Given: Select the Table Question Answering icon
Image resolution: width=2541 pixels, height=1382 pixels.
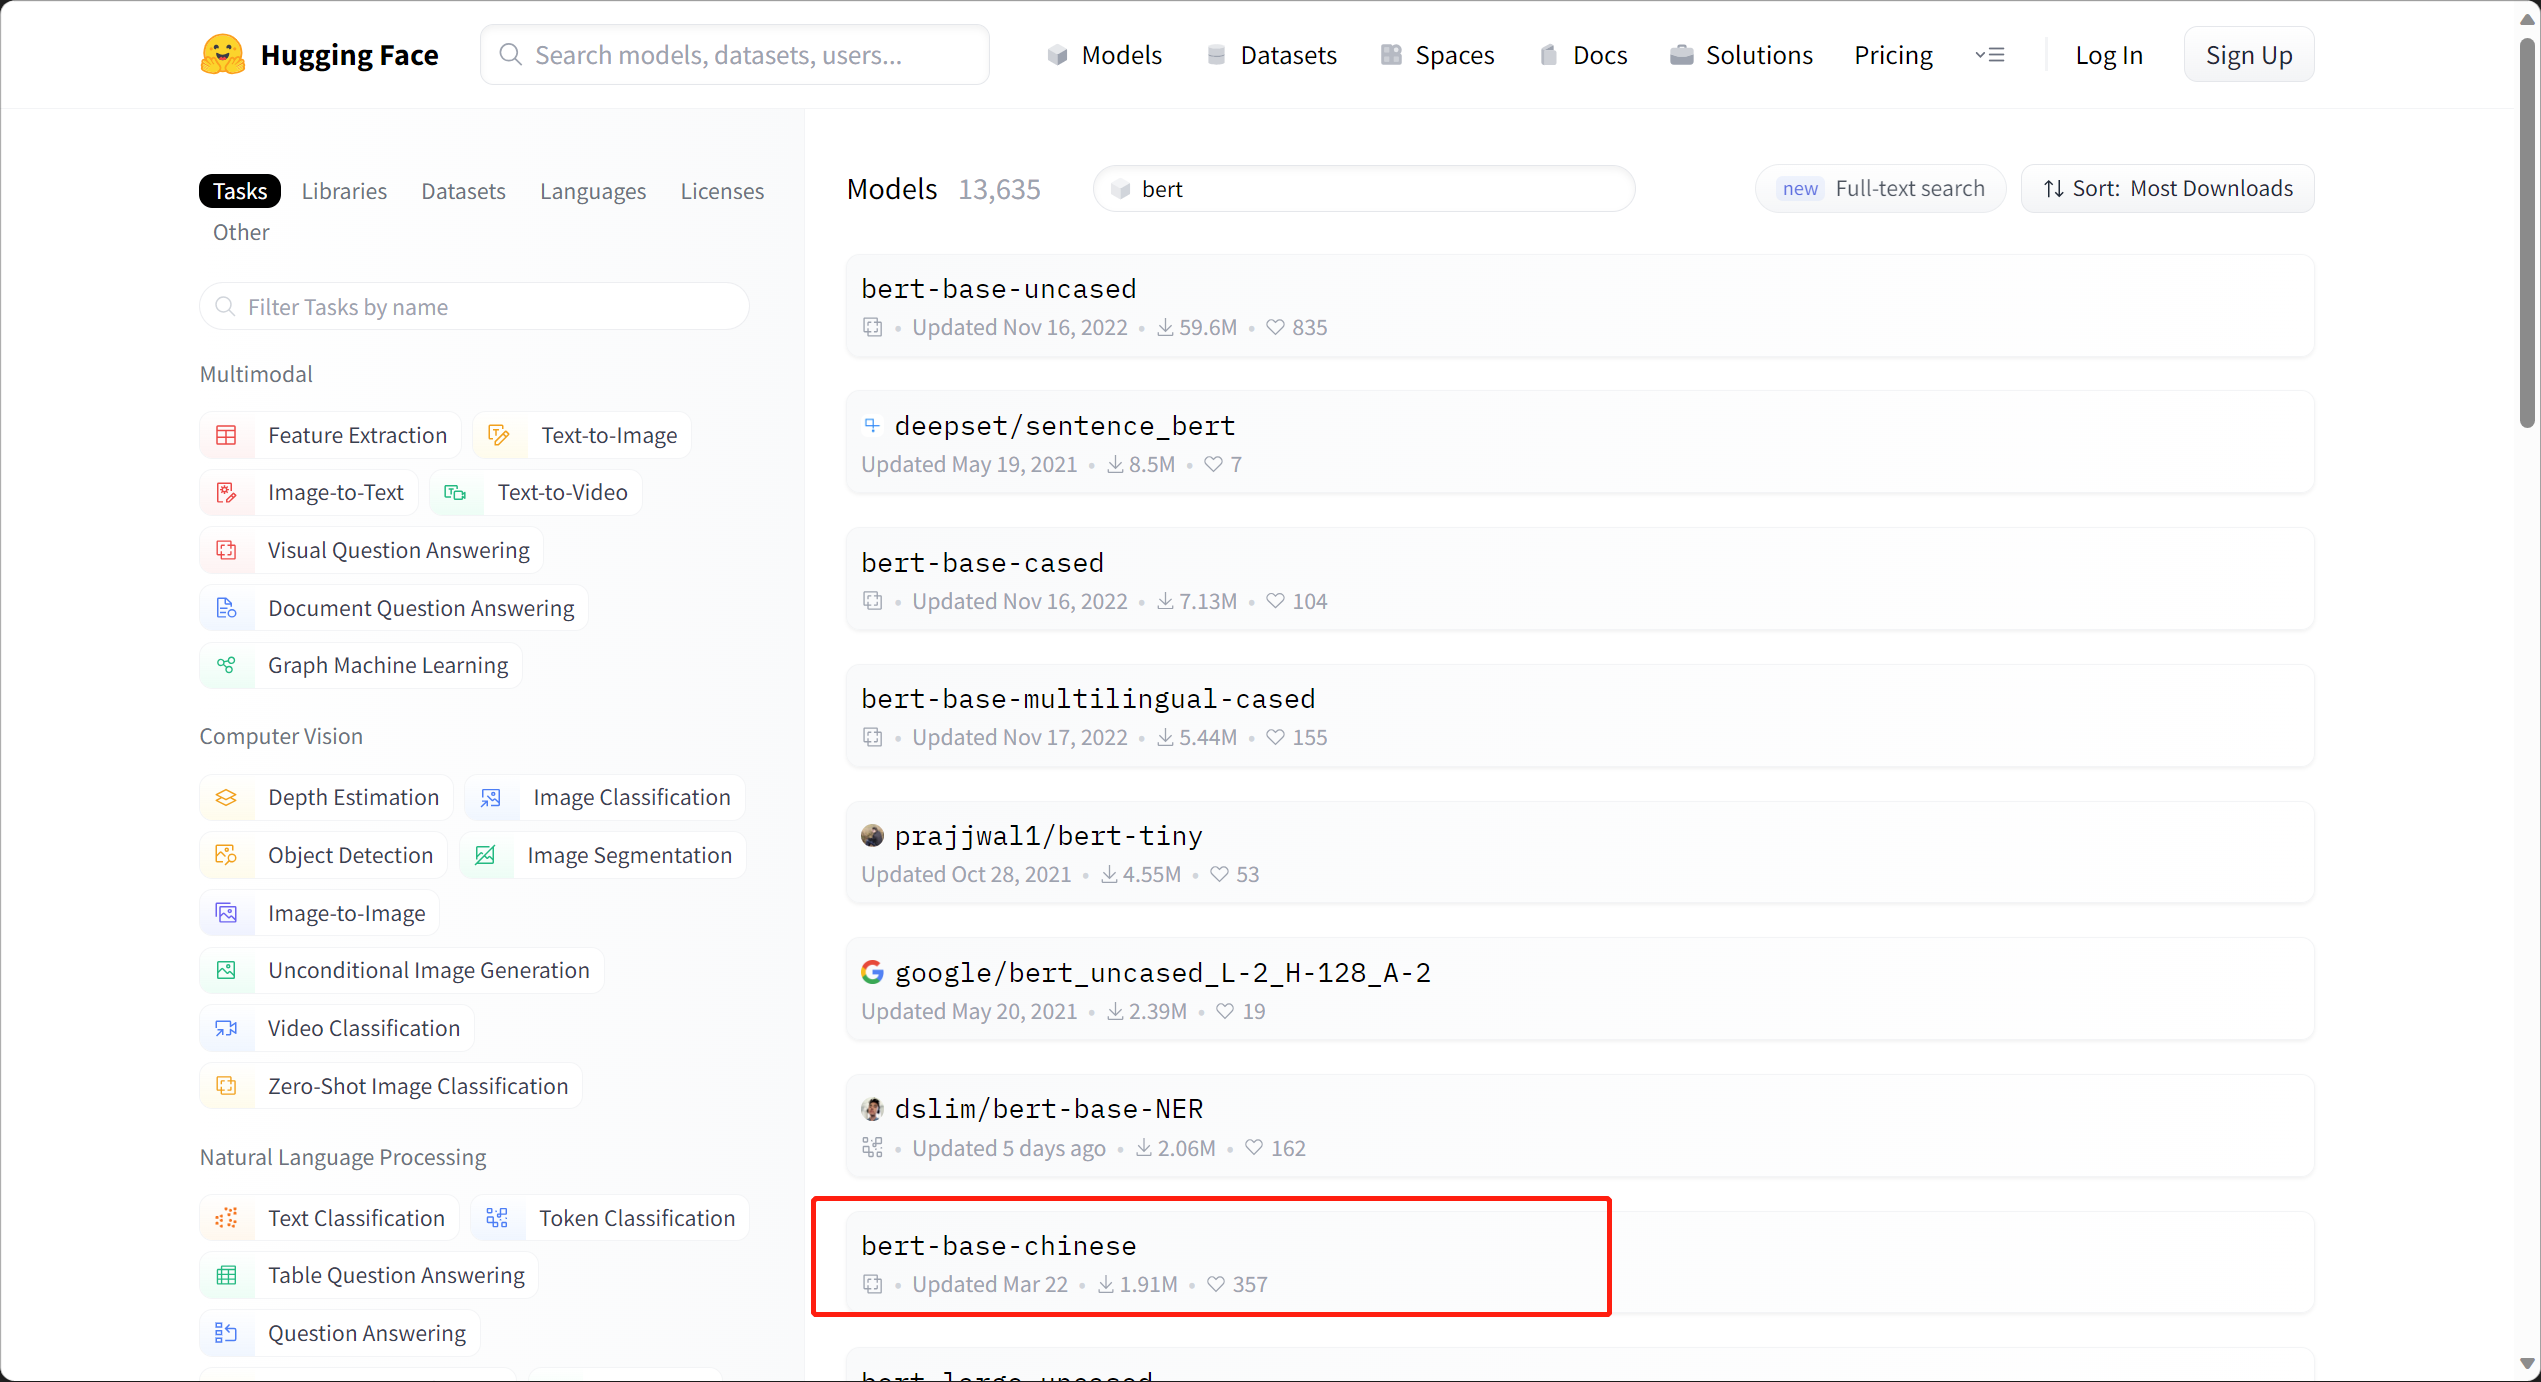Looking at the screenshot, I should tap(227, 1275).
